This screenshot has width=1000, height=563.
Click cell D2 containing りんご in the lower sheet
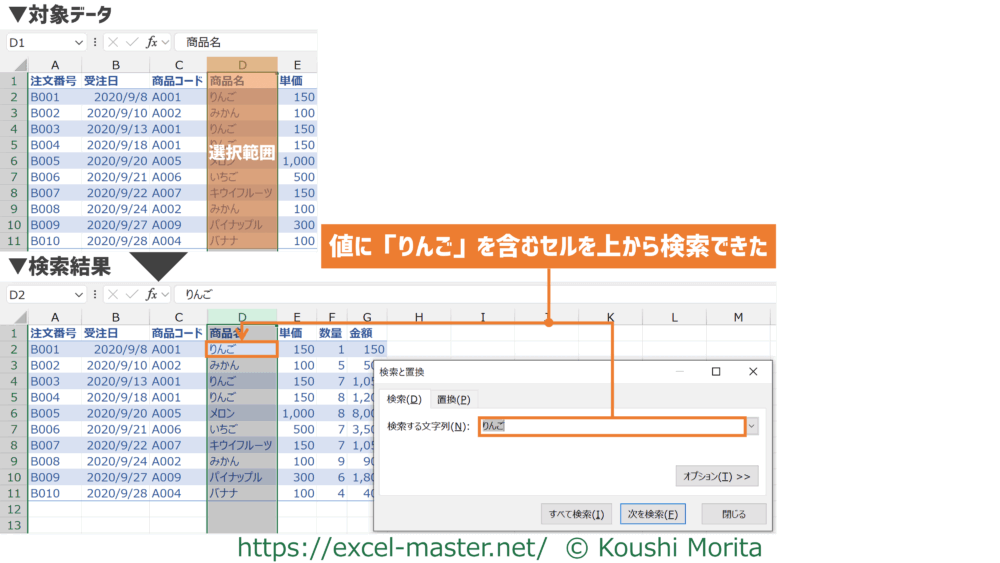(x=241, y=350)
